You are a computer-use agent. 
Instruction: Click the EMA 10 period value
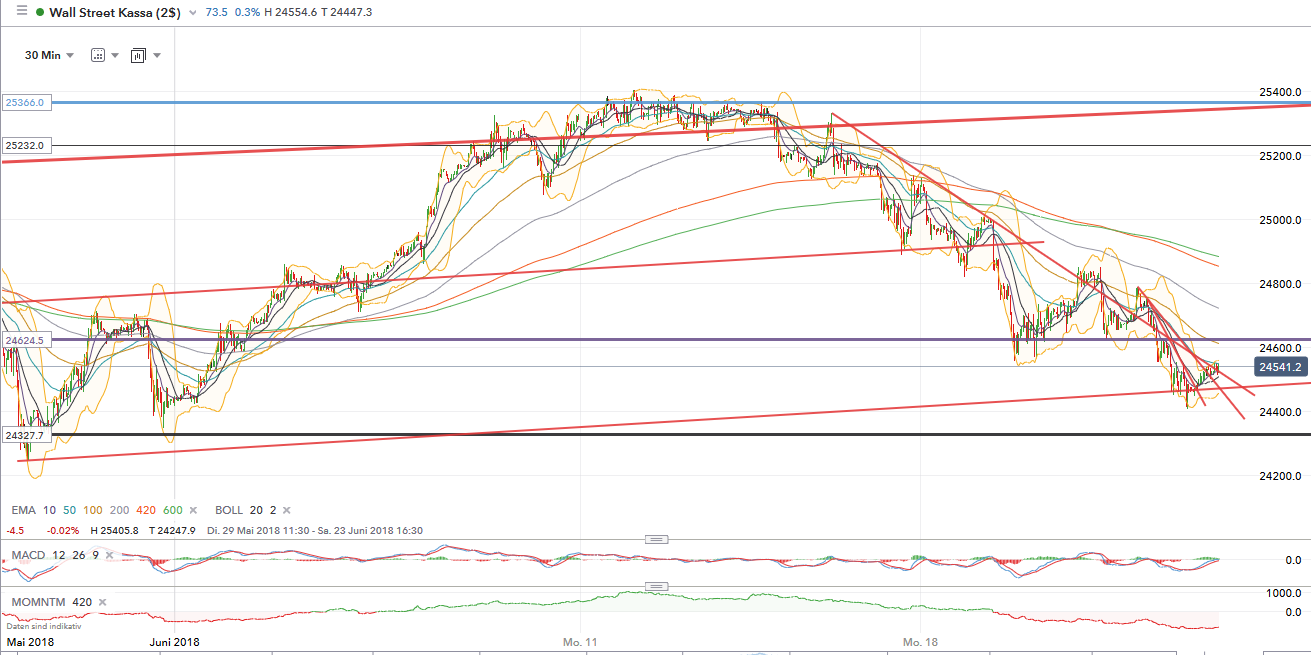[x=49, y=510]
